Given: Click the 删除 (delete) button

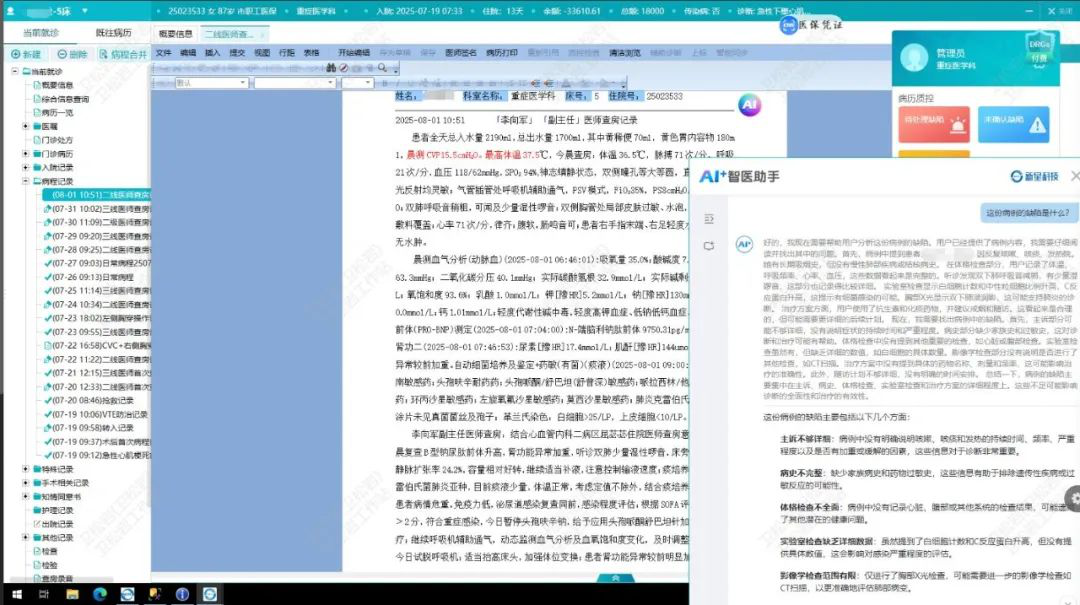Looking at the screenshot, I should coord(72,54).
